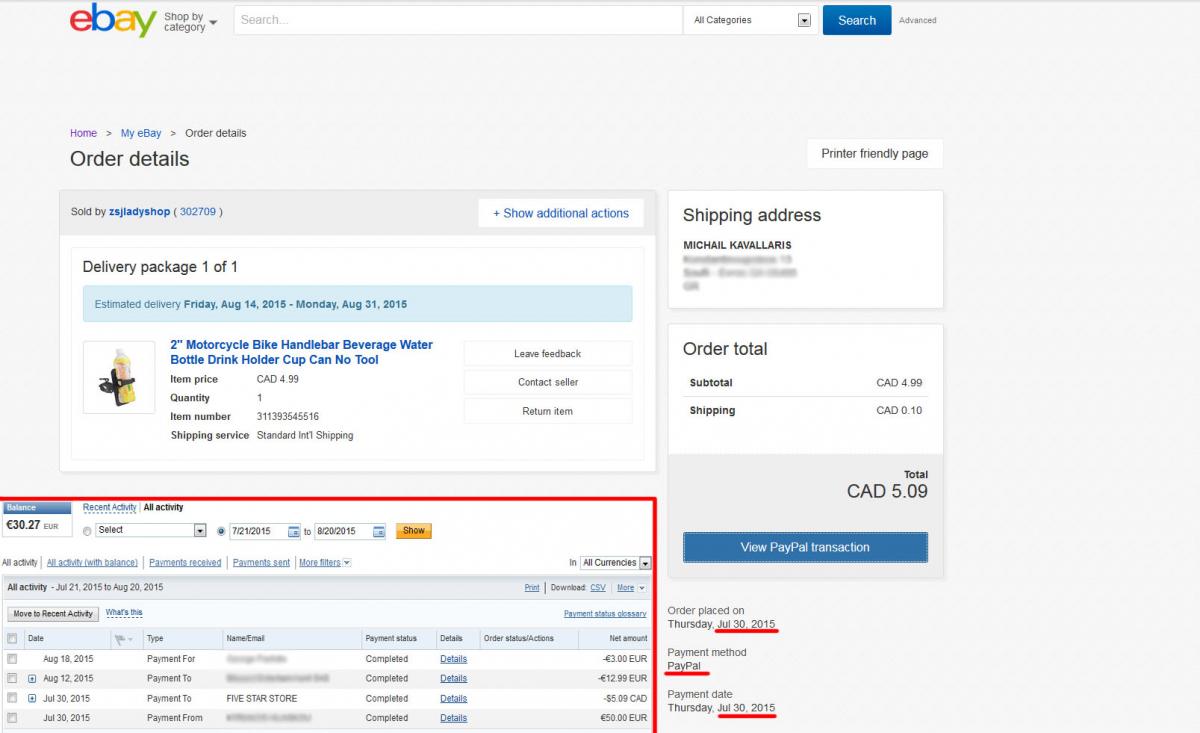The height and width of the screenshot is (733, 1200).
Task: Filter by Payments sent
Action: pyautogui.click(x=261, y=563)
